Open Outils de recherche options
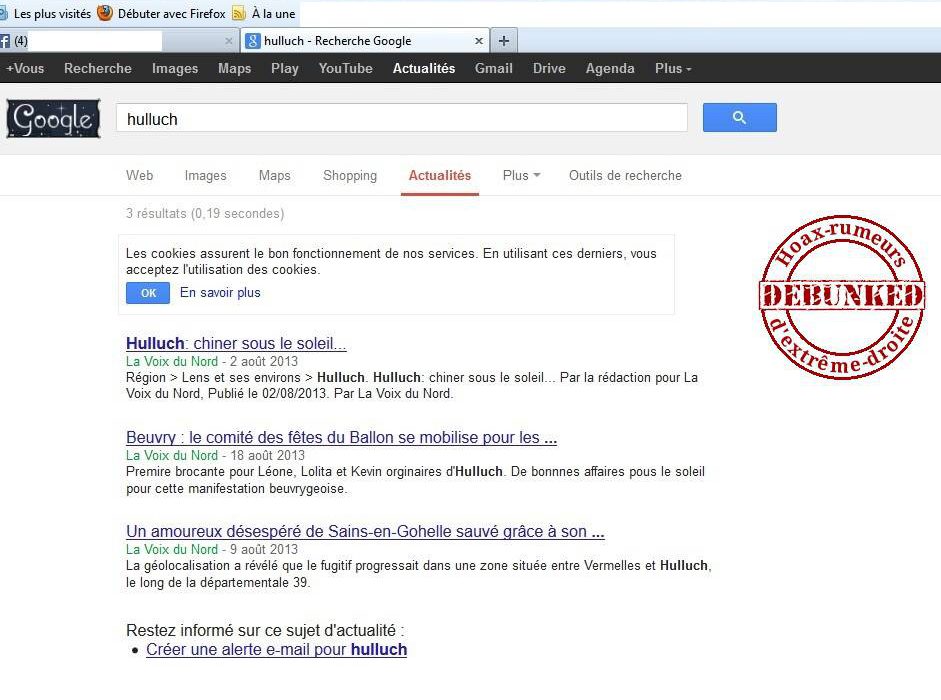 [625, 175]
